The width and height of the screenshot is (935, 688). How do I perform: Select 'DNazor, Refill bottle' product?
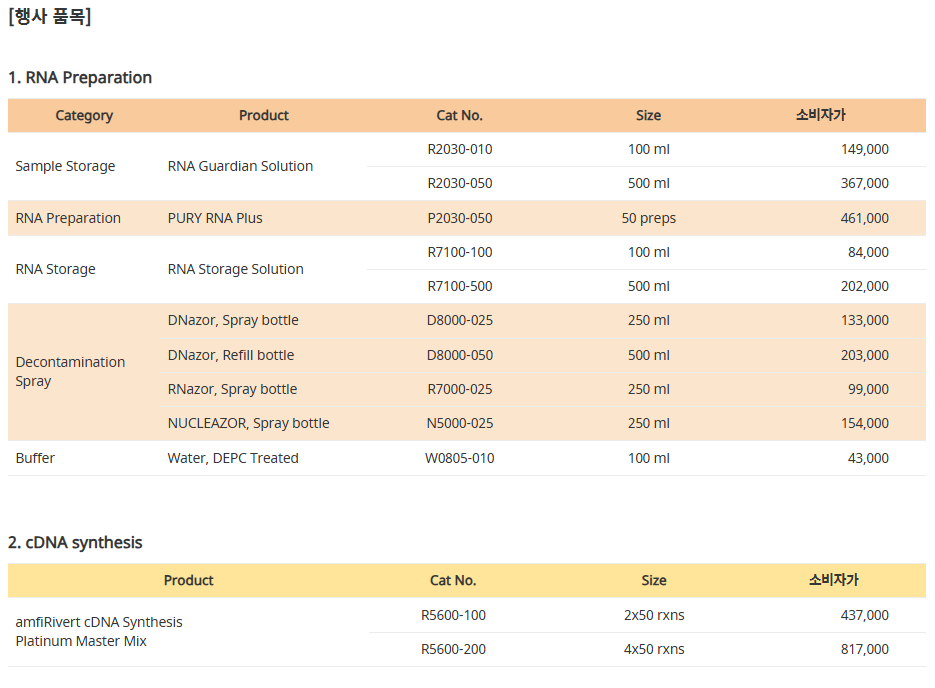(231, 355)
